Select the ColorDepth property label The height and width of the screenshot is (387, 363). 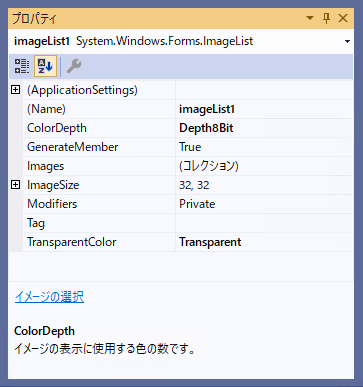pos(57,128)
